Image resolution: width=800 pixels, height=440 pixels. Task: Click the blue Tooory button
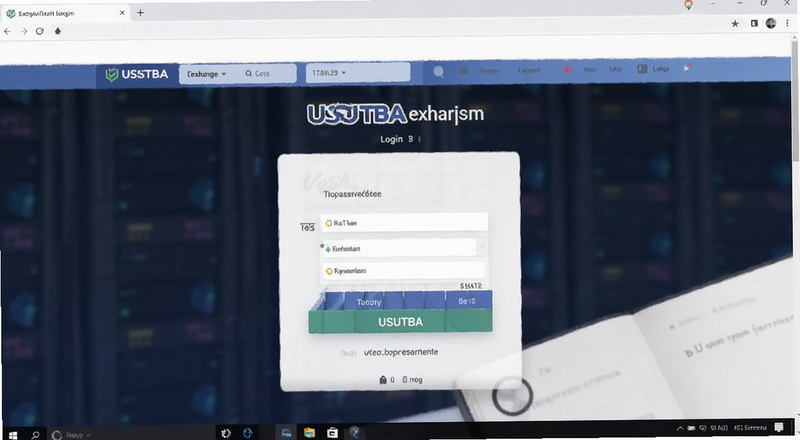369,302
